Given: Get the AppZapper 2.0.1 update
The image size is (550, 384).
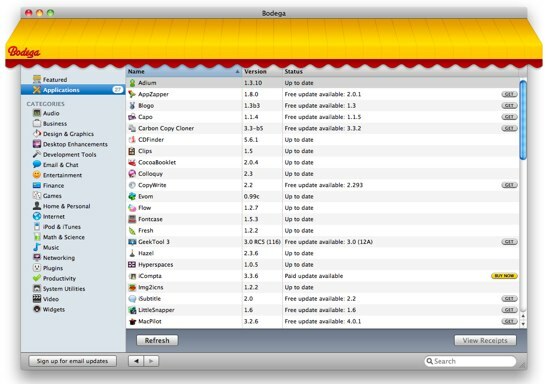Looking at the screenshot, I should tap(509, 94).
